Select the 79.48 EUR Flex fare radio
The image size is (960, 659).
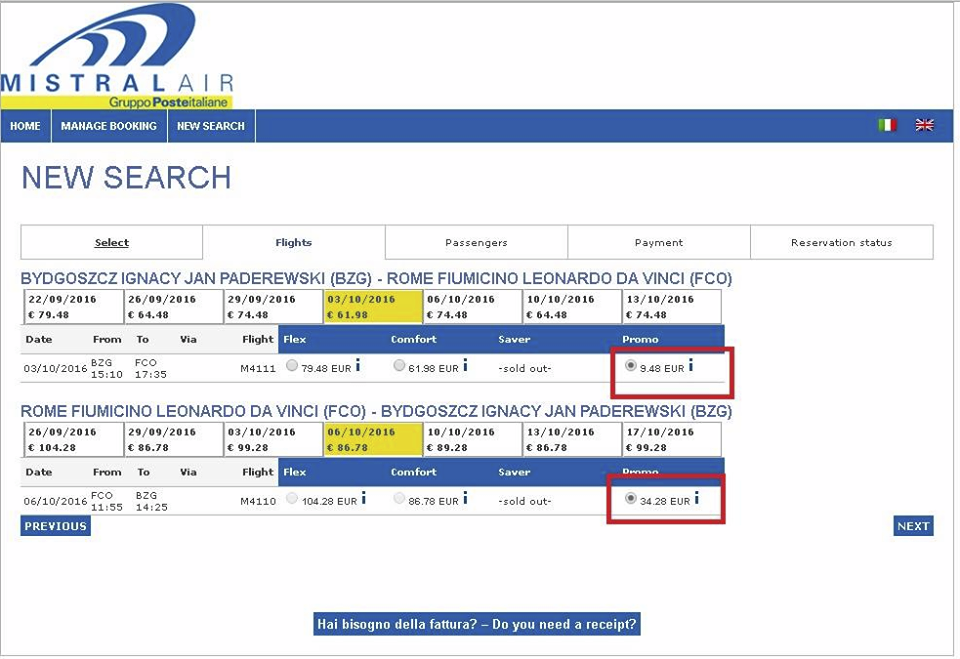292,366
